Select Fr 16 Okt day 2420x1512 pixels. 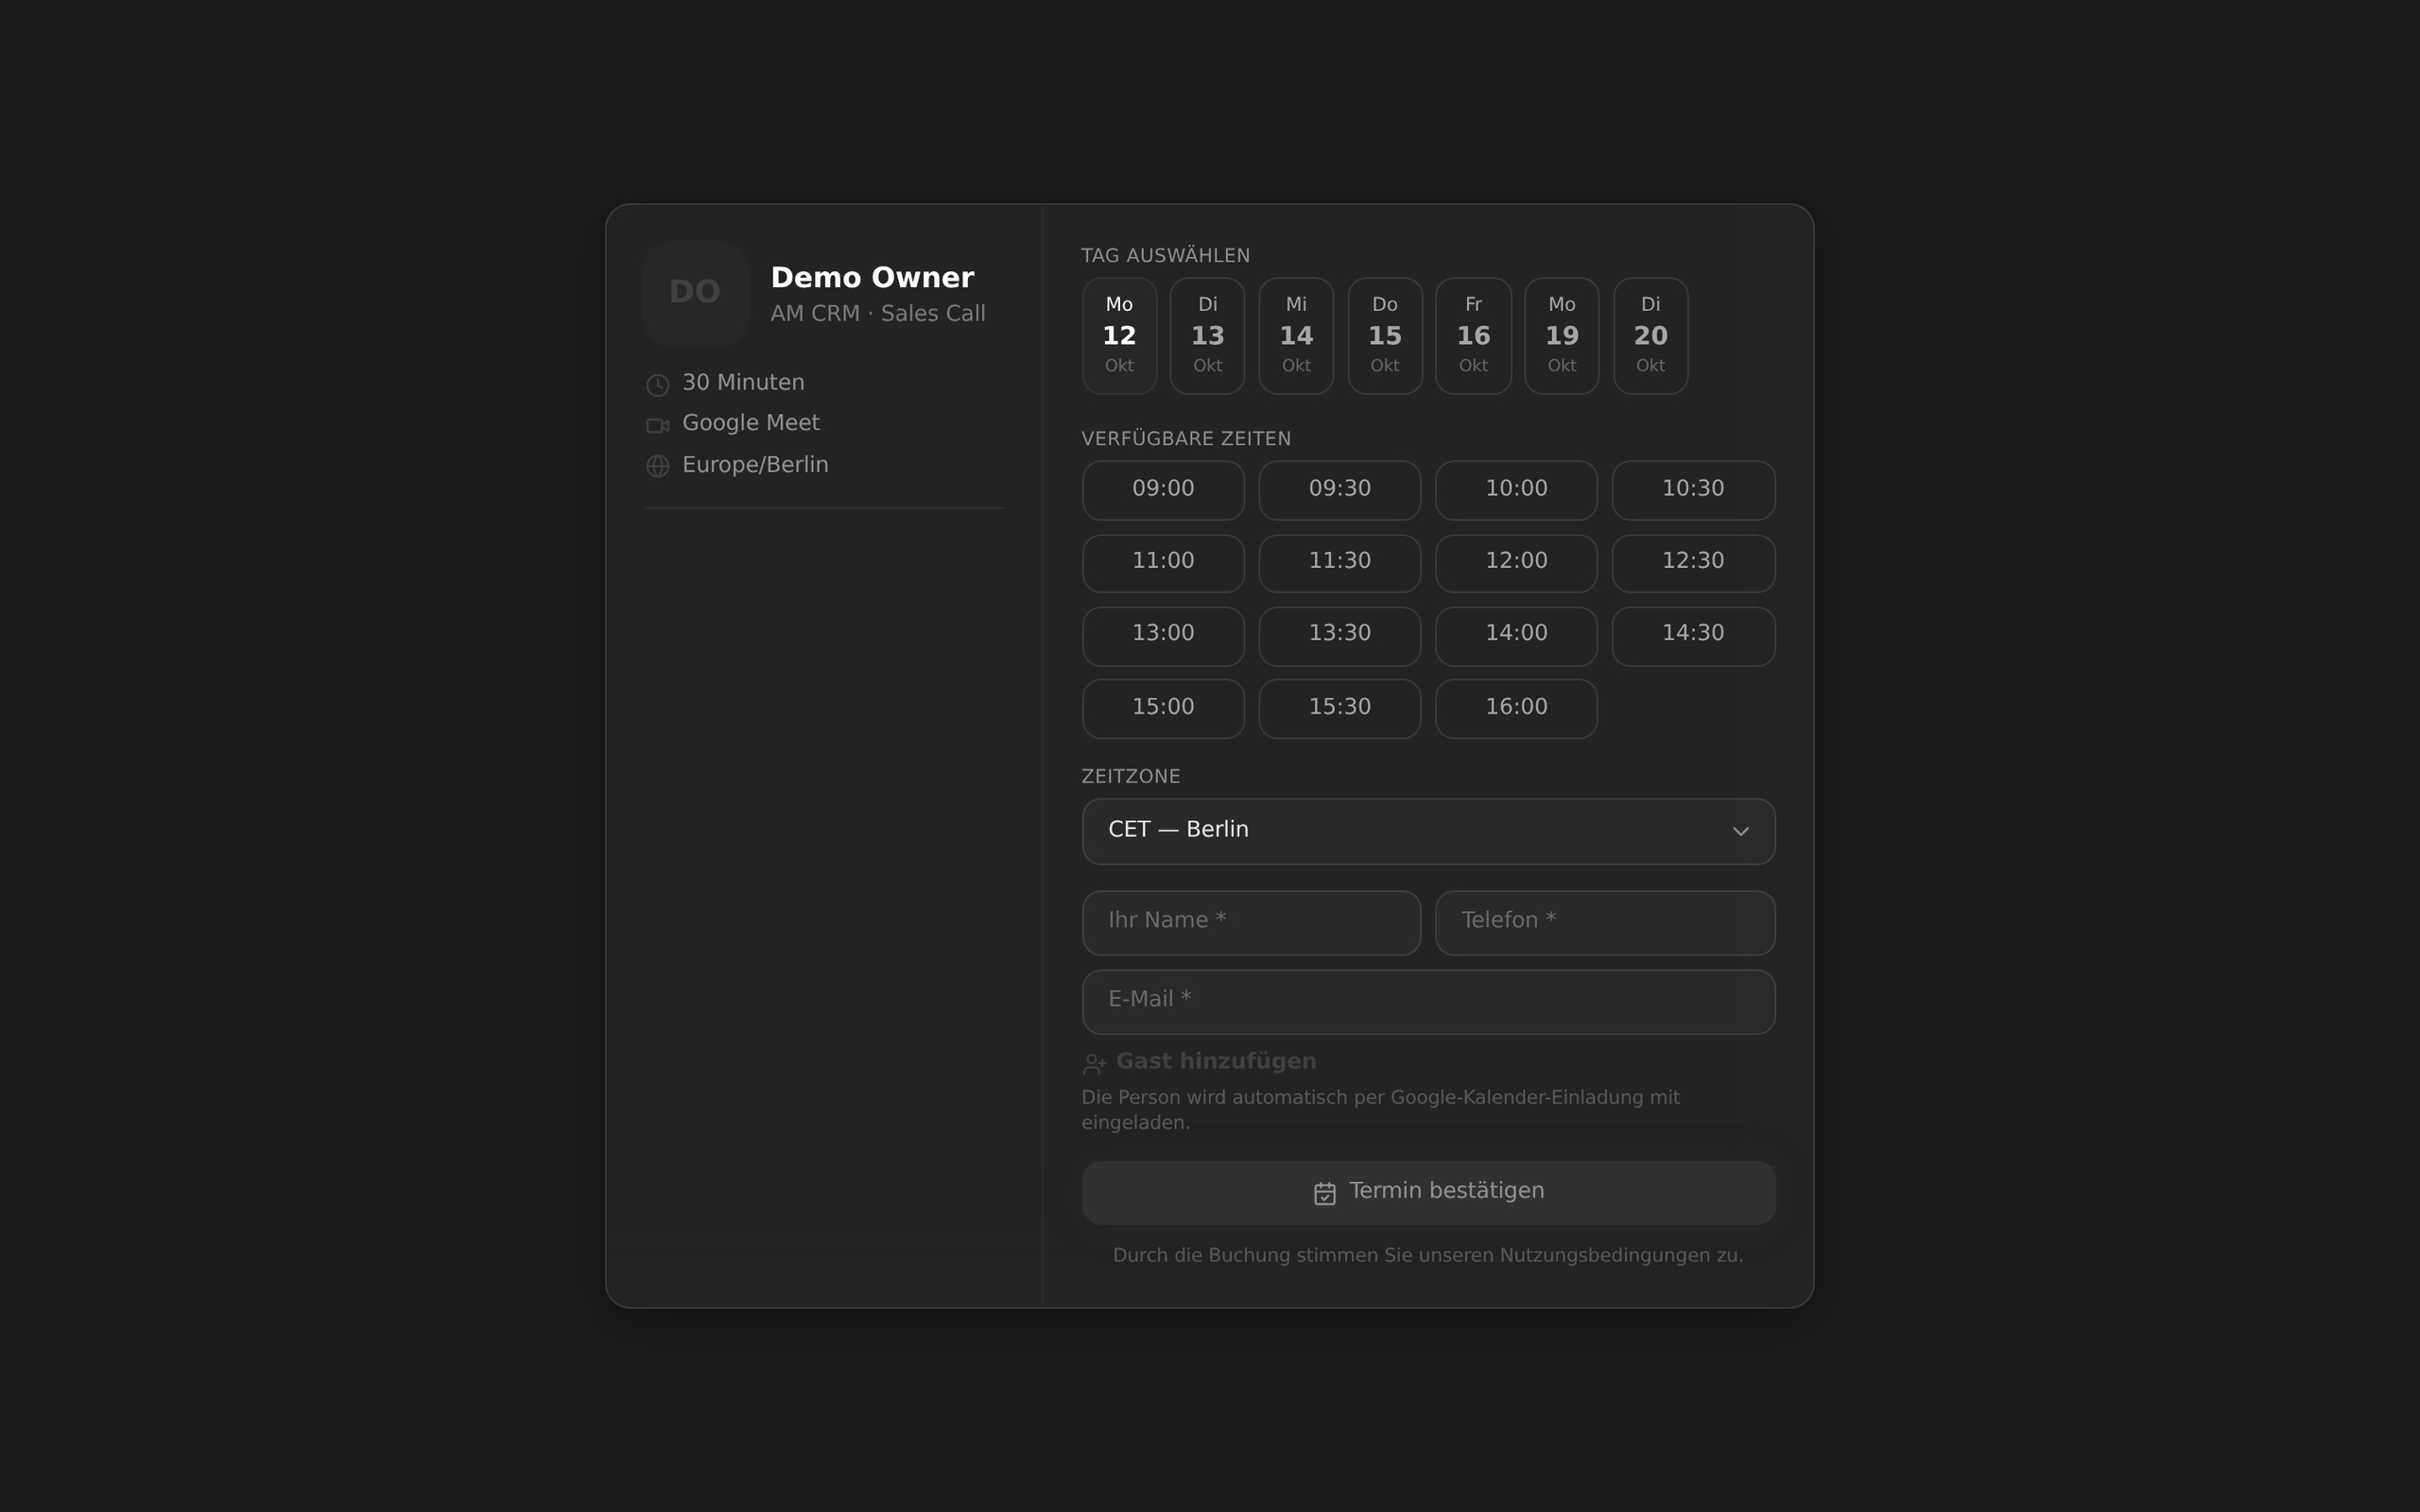tap(1473, 336)
